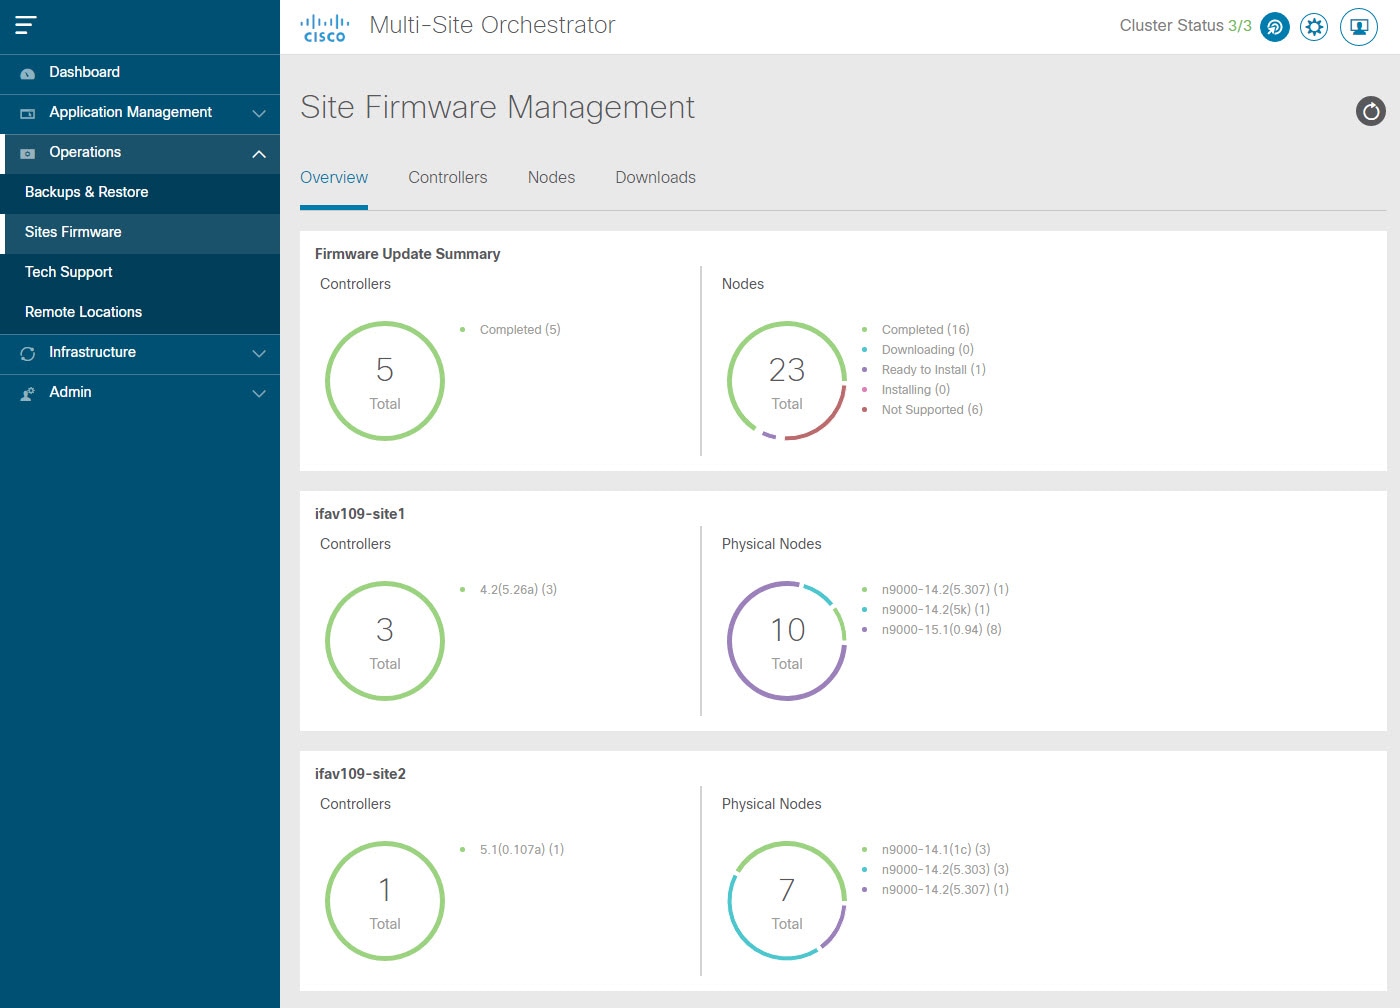
Task: Click the 'Ready to Install (1)' legend
Action: point(933,370)
